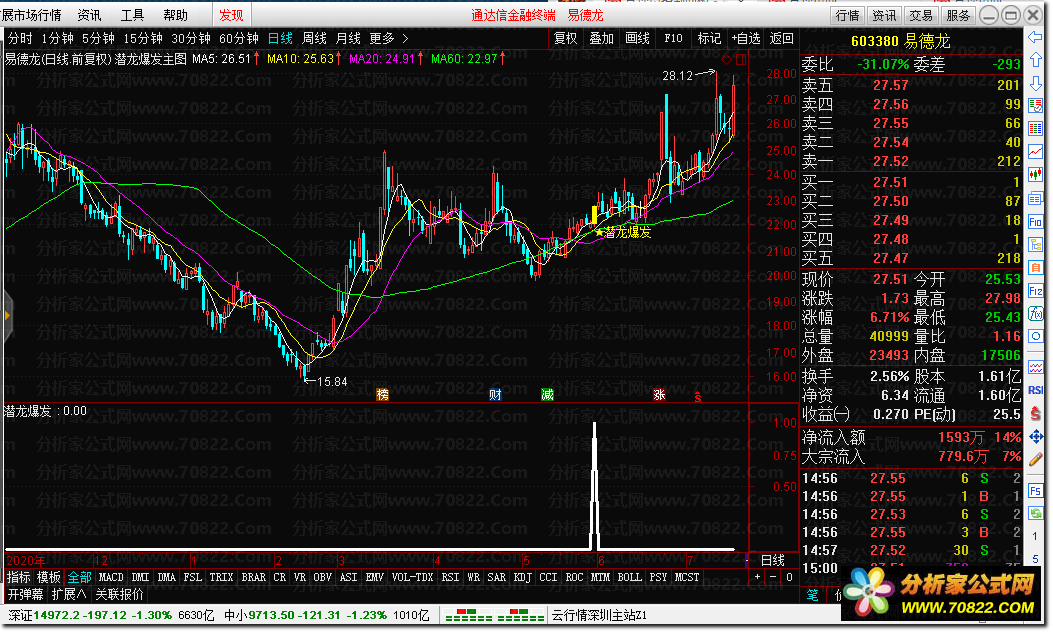1053x632 pixels.
Task: Click the blue four-way move arrows icon
Action: (x=1035, y=437)
